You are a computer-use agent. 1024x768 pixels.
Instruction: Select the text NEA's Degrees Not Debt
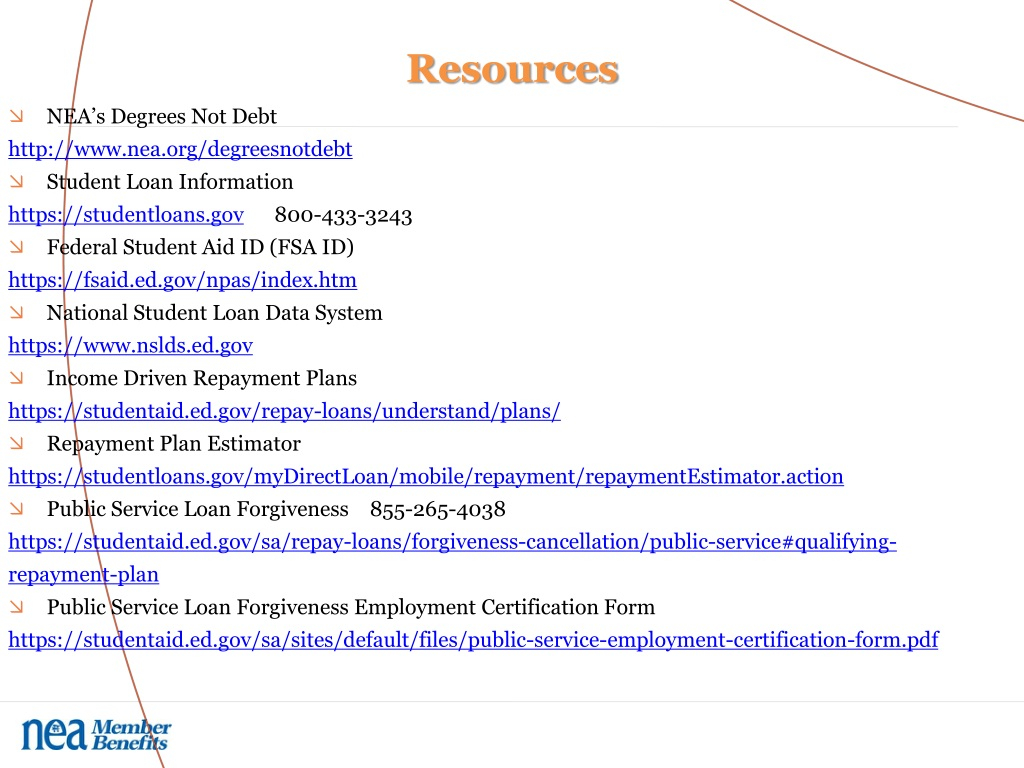(x=162, y=116)
